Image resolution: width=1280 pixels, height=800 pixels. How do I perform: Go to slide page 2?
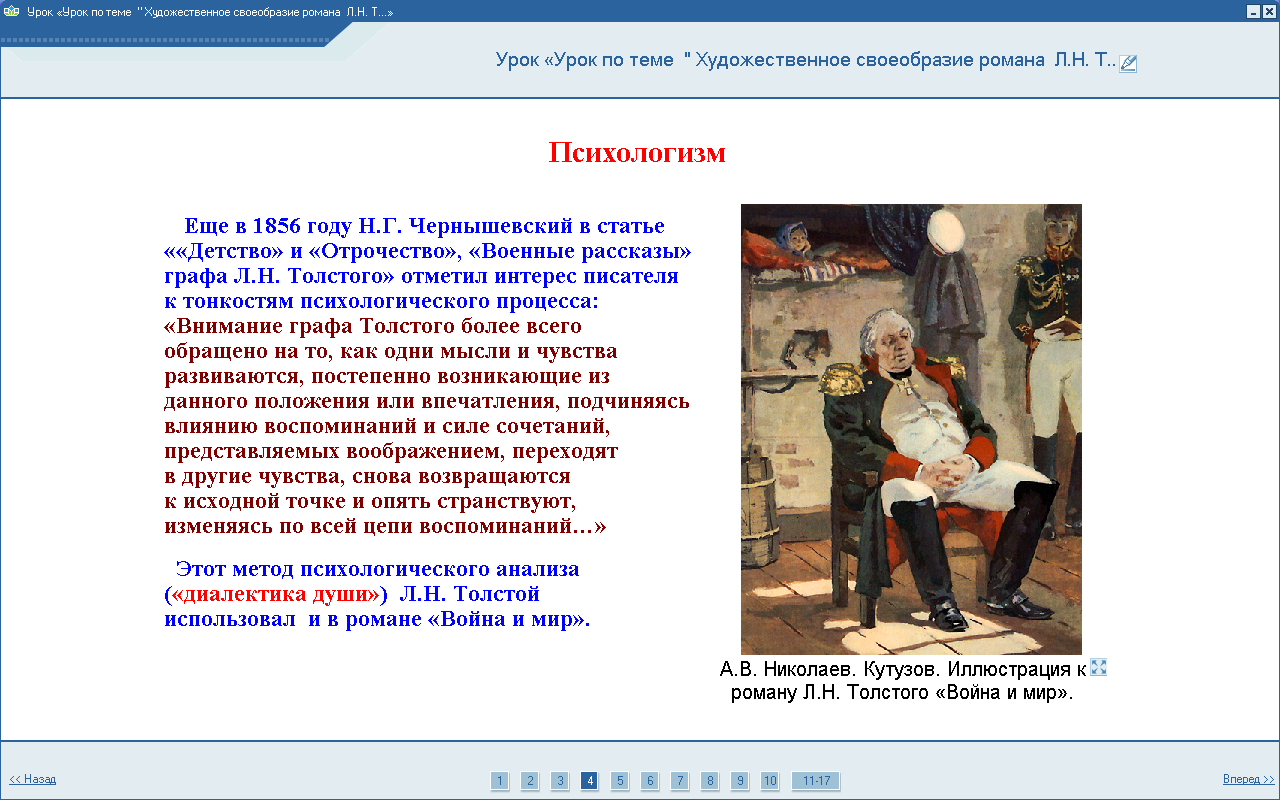[x=530, y=781]
